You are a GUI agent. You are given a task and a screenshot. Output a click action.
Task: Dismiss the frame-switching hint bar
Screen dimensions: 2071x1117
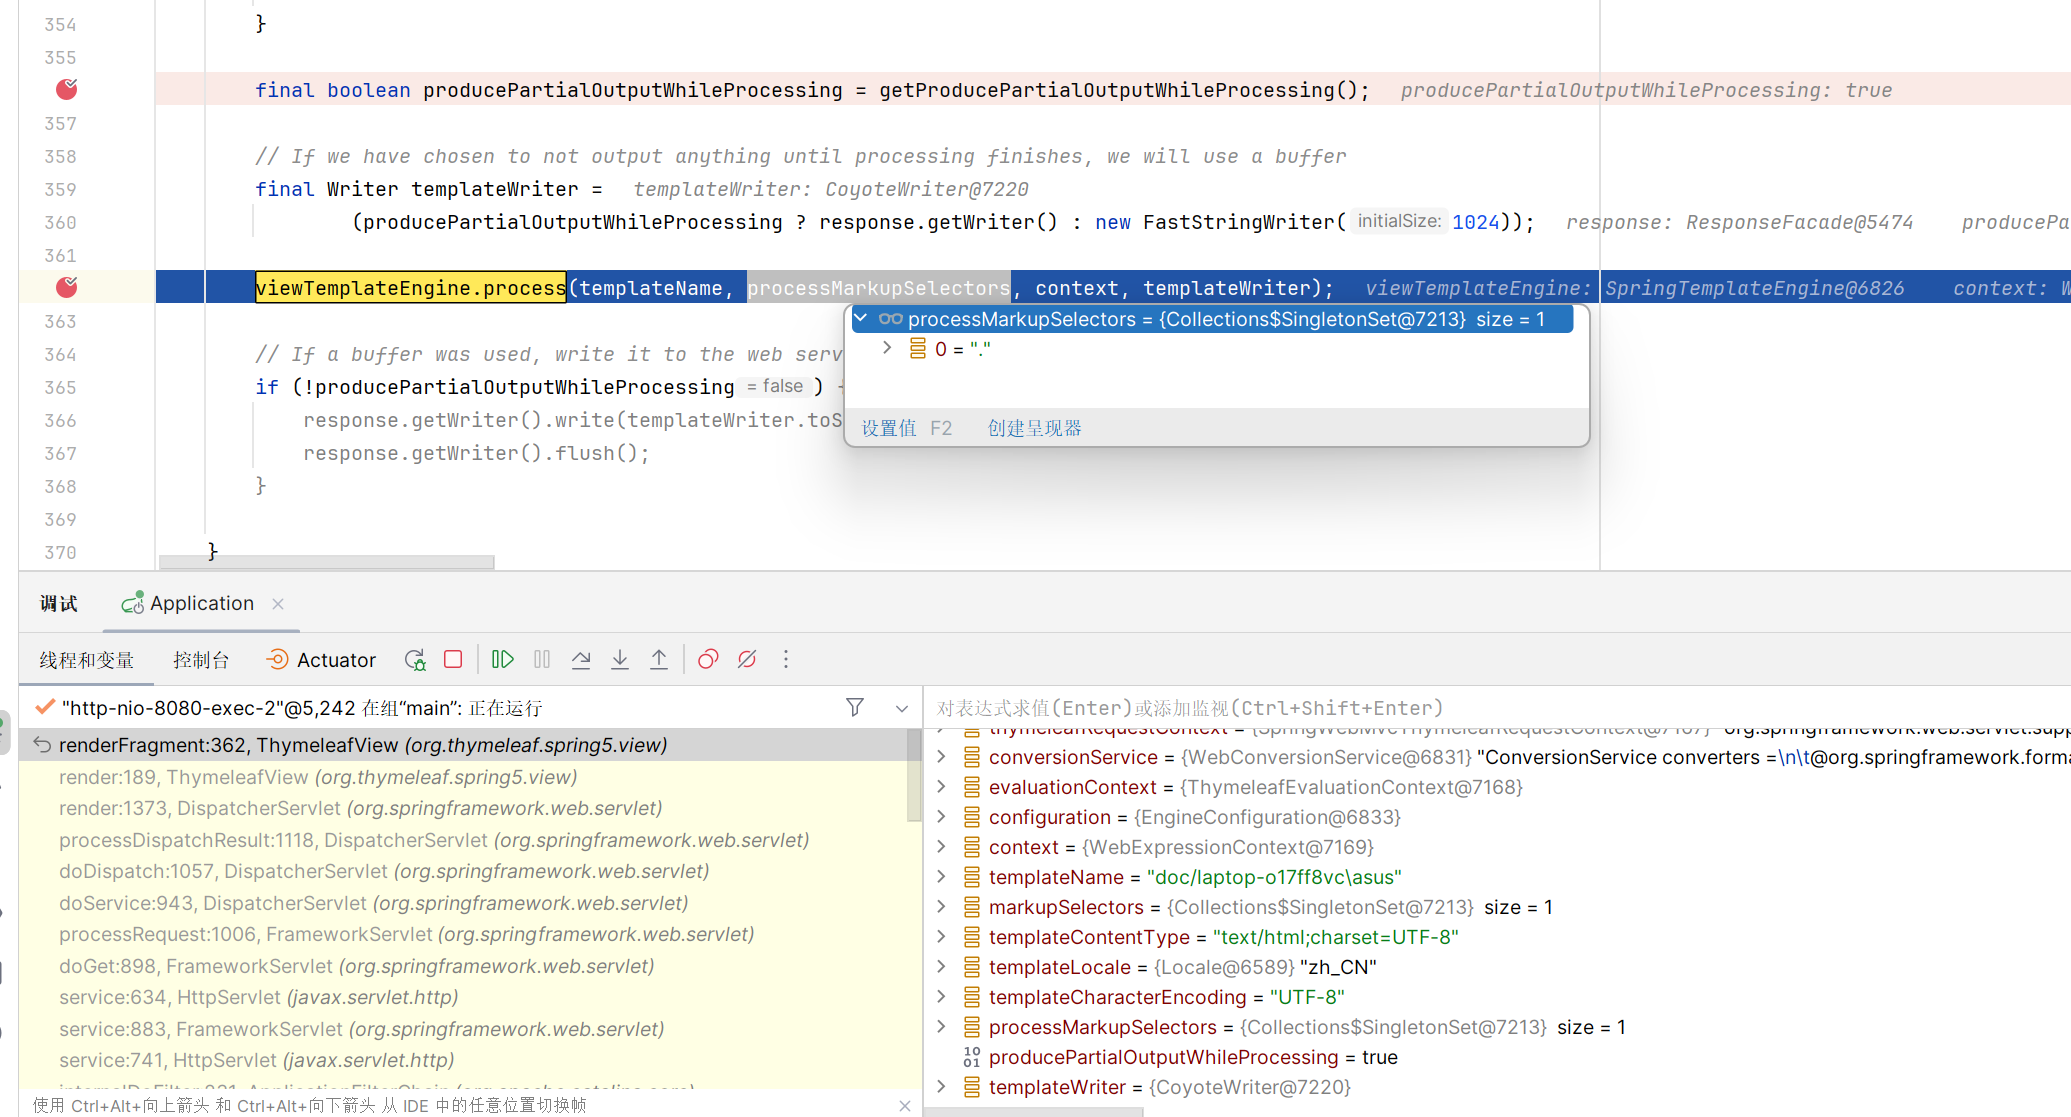point(905,1105)
